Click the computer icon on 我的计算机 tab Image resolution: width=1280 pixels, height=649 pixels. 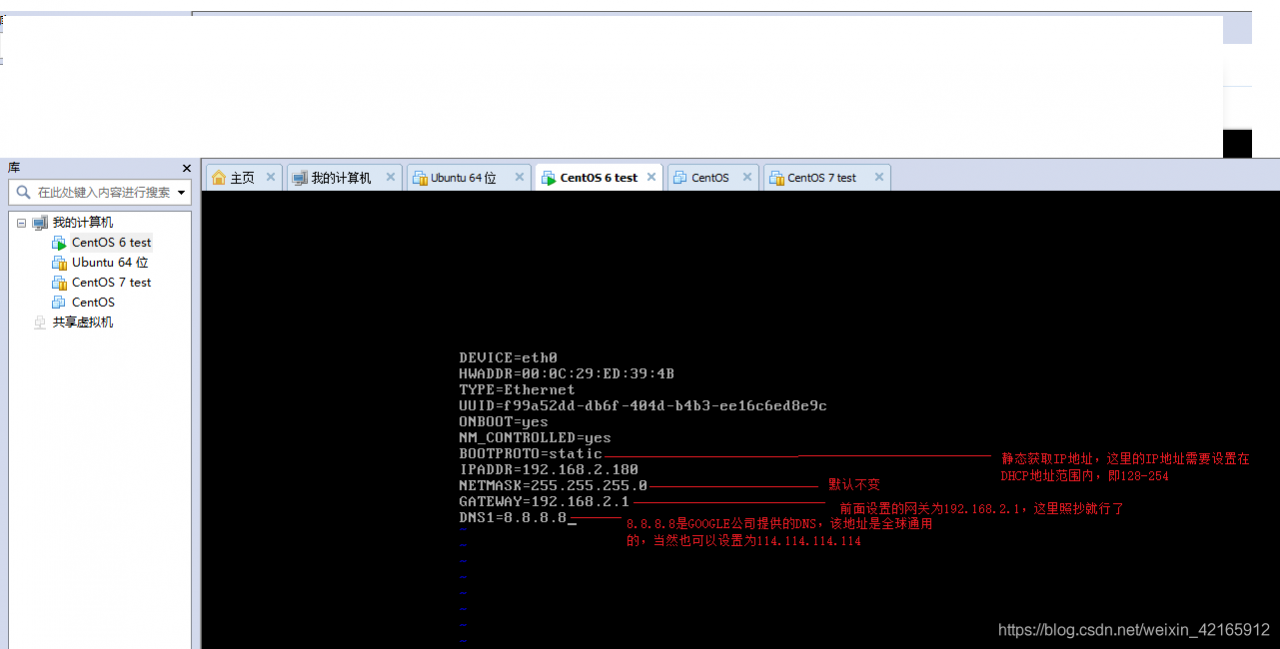[299, 178]
